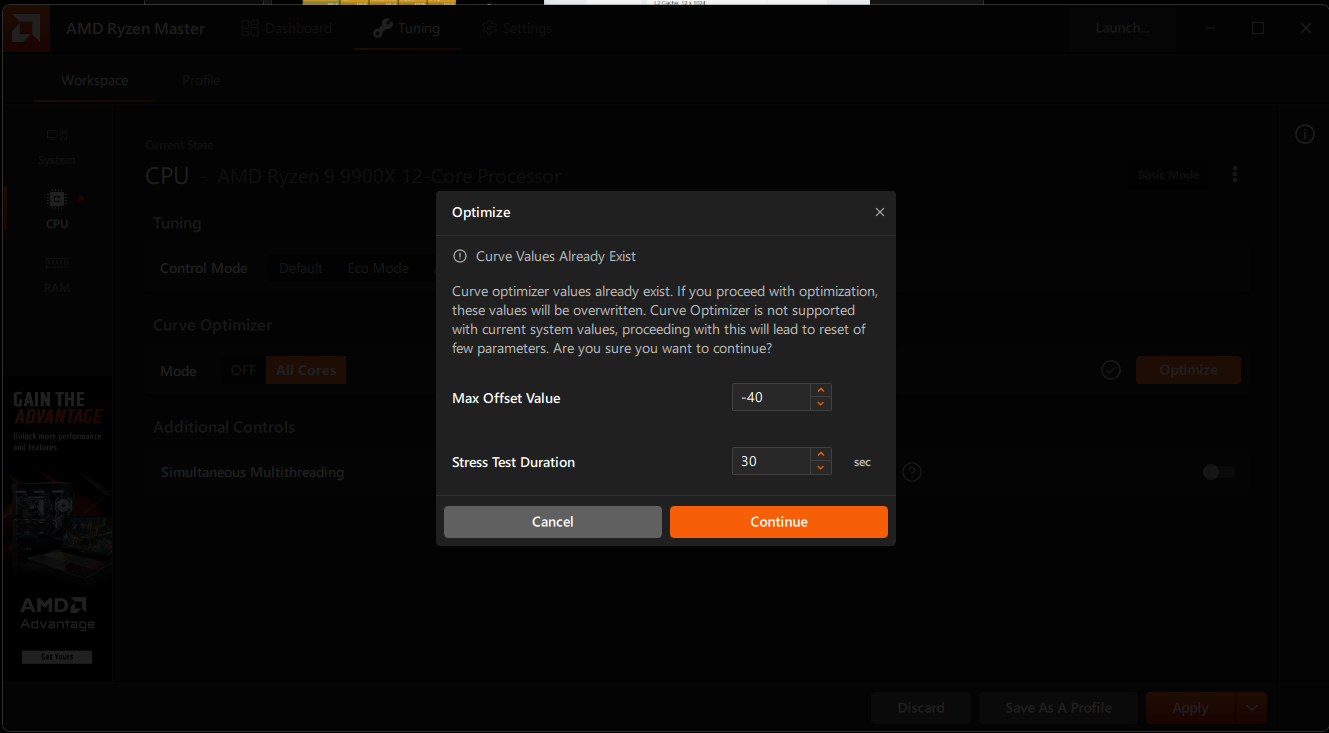The width and height of the screenshot is (1329, 733).
Task: Focus the Stress Test Duration field showing 30
Action: pyautogui.click(x=770, y=461)
